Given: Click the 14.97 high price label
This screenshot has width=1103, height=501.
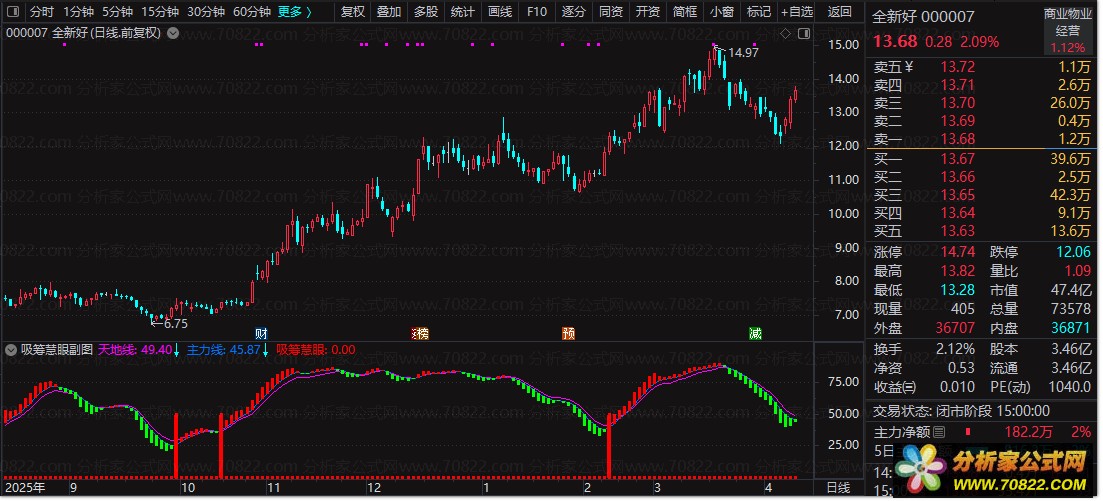Looking at the screenshot, I should pyautogui.click(x=743, y=52).
